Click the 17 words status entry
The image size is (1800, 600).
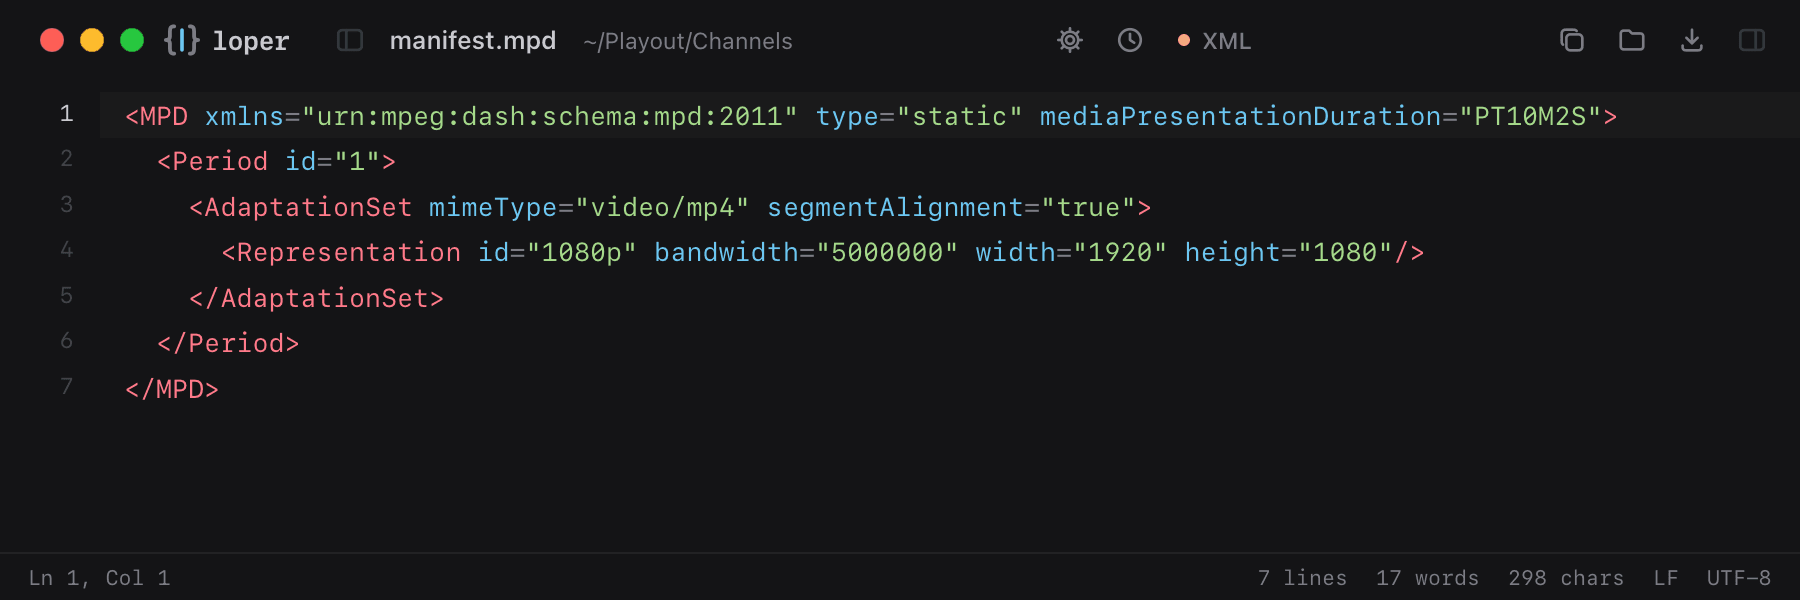[1427, 578]
